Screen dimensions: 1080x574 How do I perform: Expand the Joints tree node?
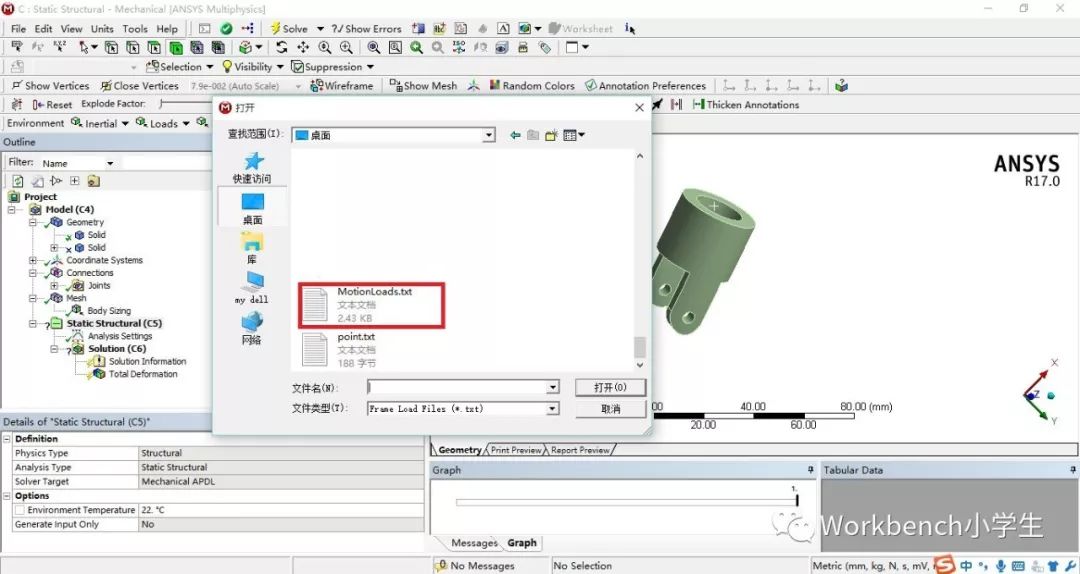click(x=54, y=285)
